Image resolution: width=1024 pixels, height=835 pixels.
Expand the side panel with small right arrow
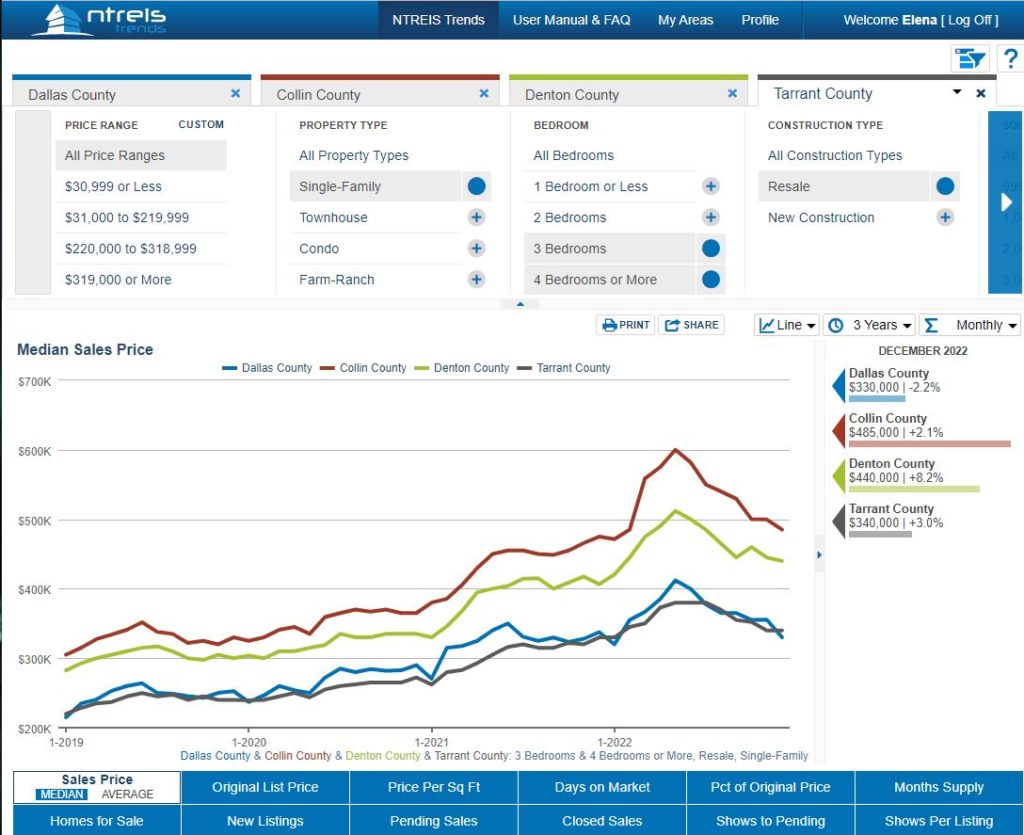(x=820, y=555)
